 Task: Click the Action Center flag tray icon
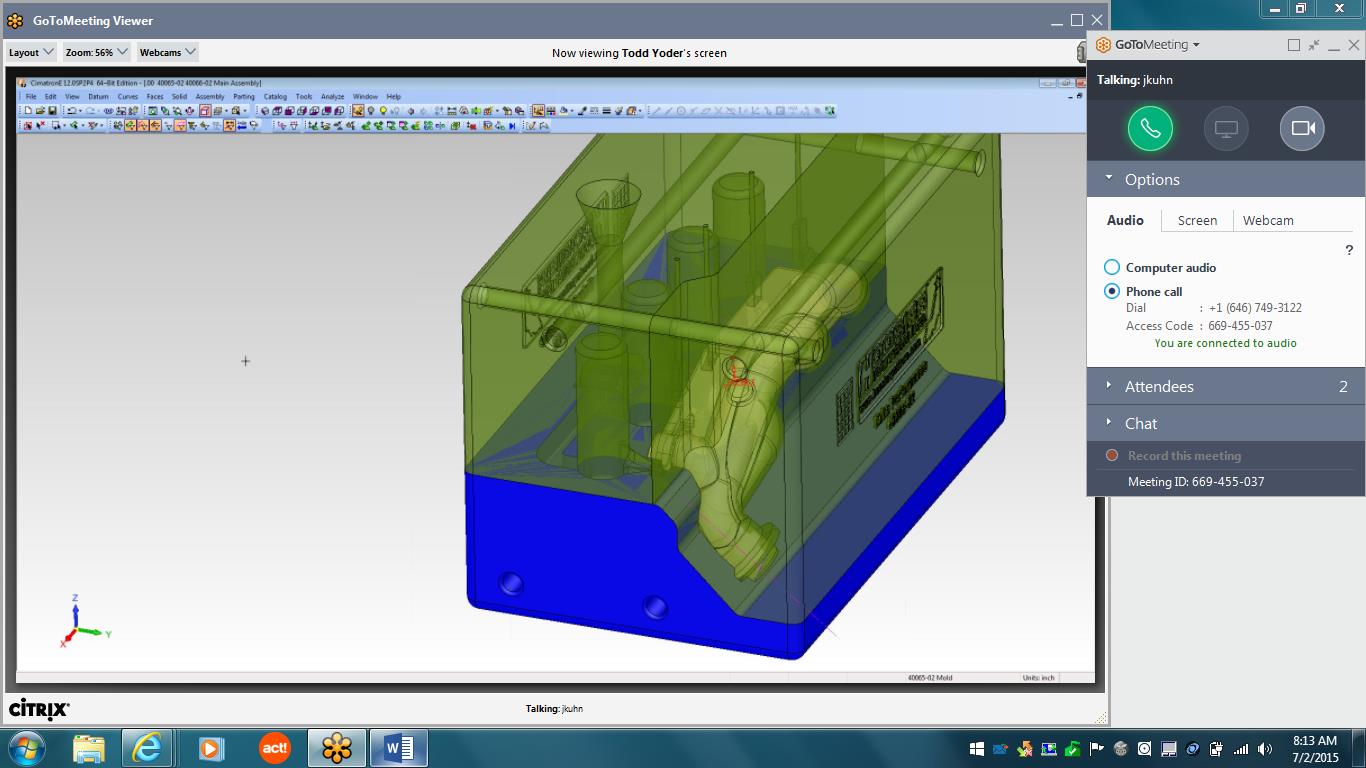pos(1096,749)
